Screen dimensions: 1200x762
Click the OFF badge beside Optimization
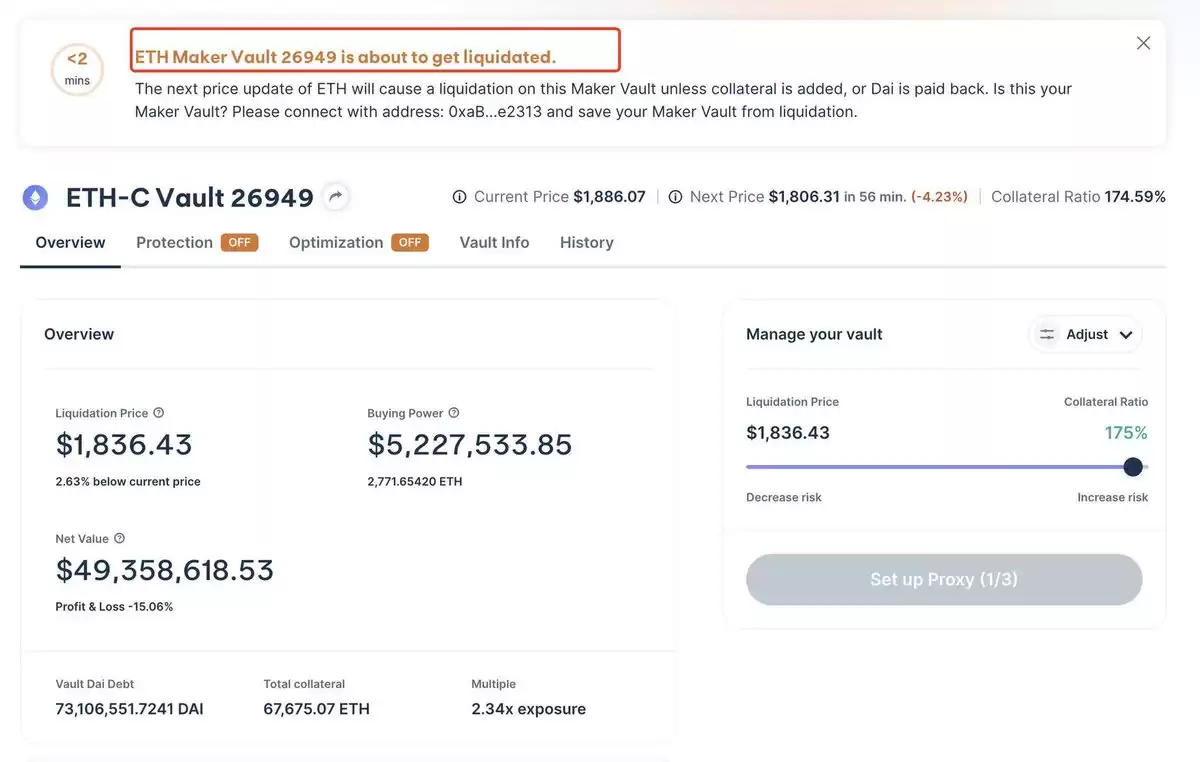410,243
